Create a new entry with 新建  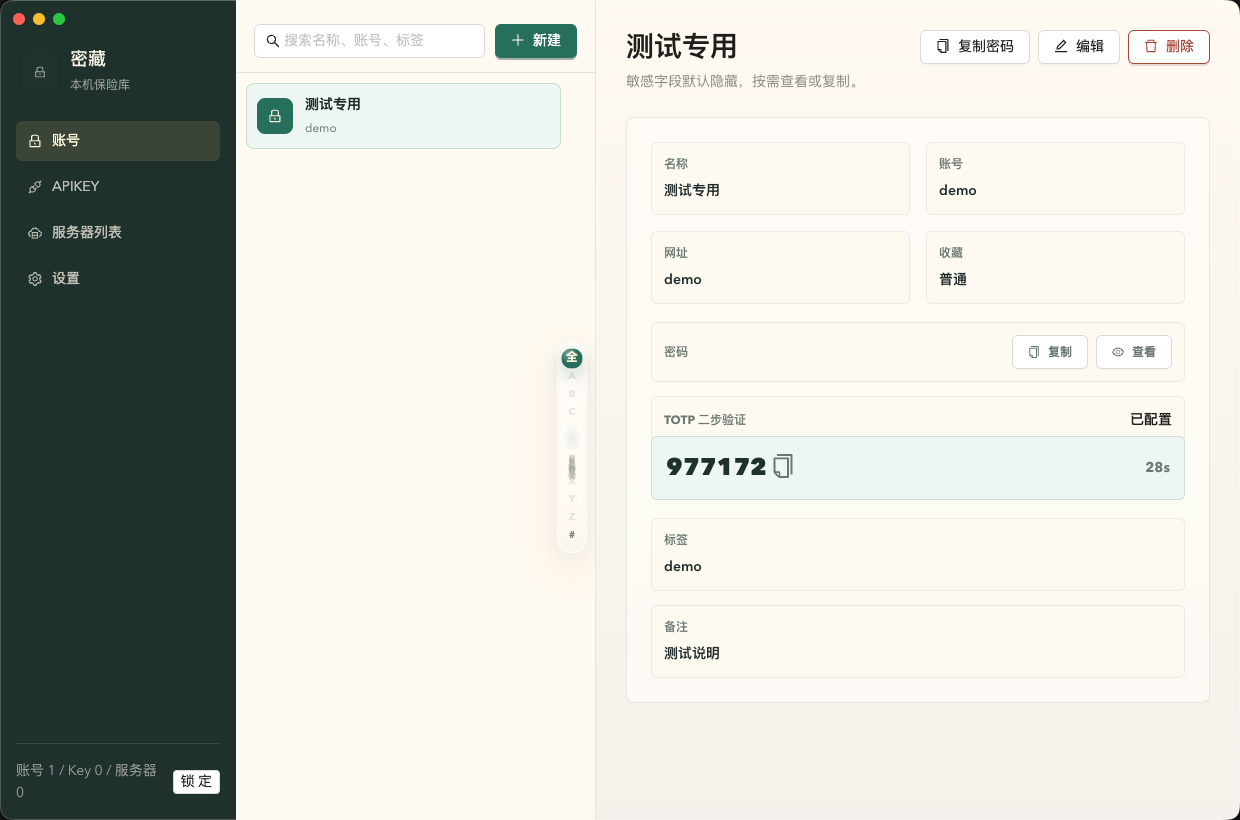pos(536,41)
